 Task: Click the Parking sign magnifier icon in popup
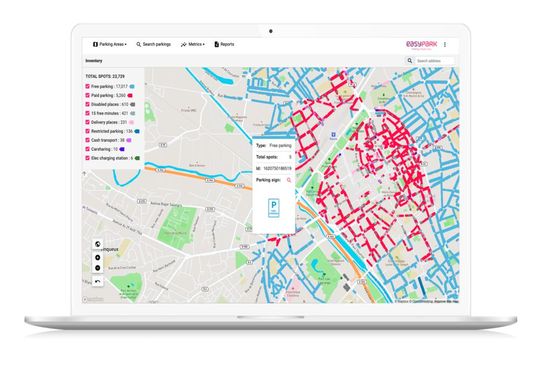coord(289,180)
